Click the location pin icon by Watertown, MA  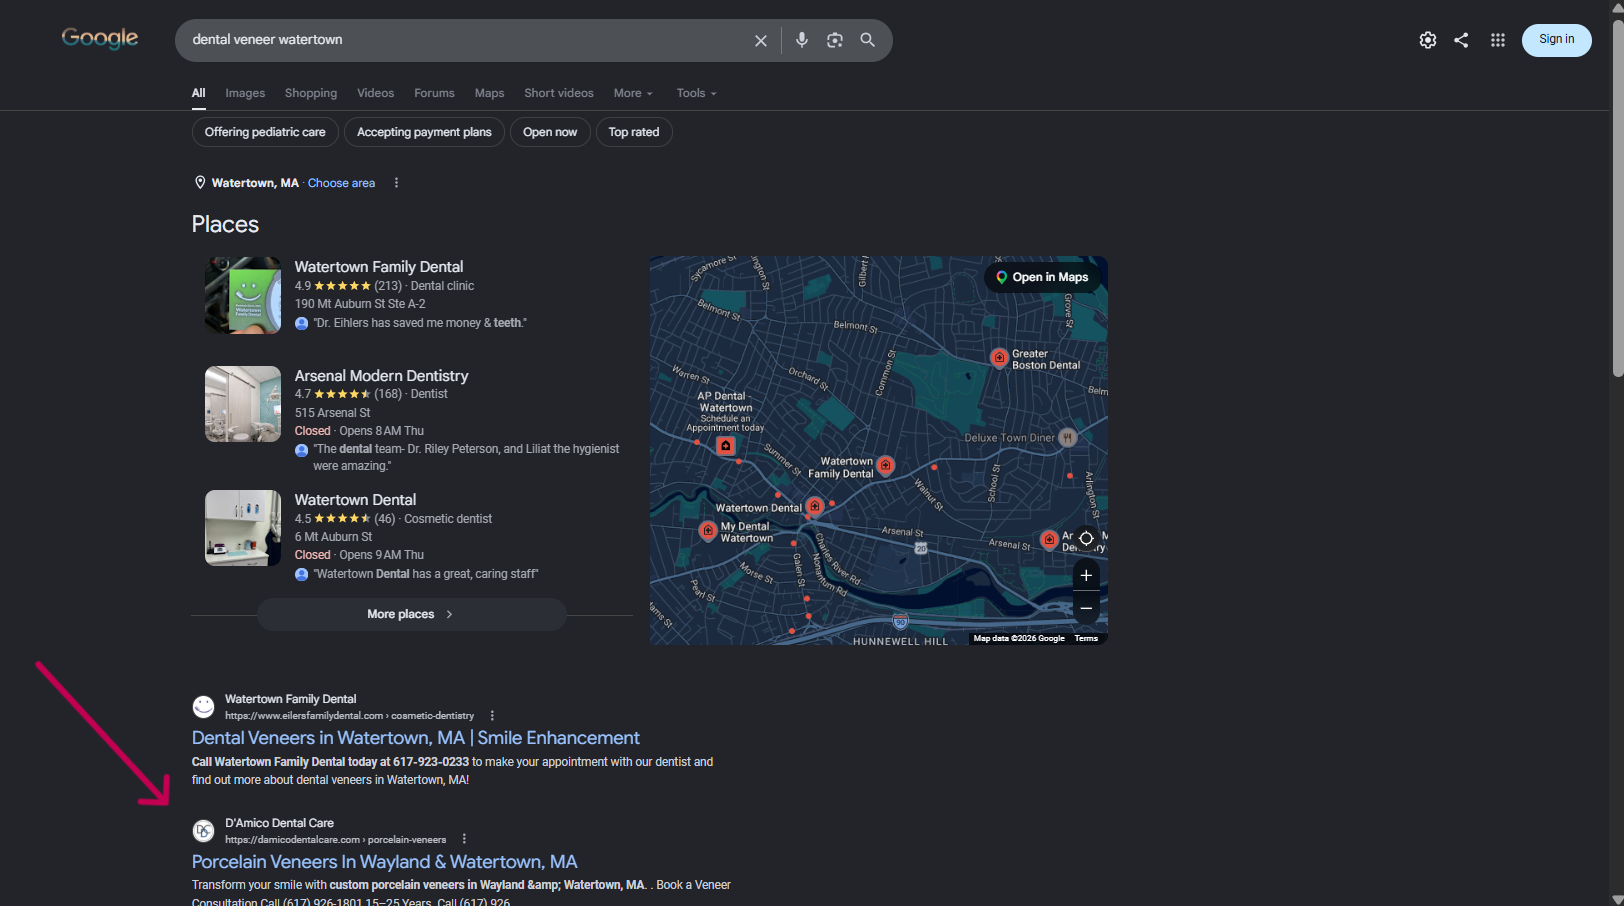click(200, 183)
